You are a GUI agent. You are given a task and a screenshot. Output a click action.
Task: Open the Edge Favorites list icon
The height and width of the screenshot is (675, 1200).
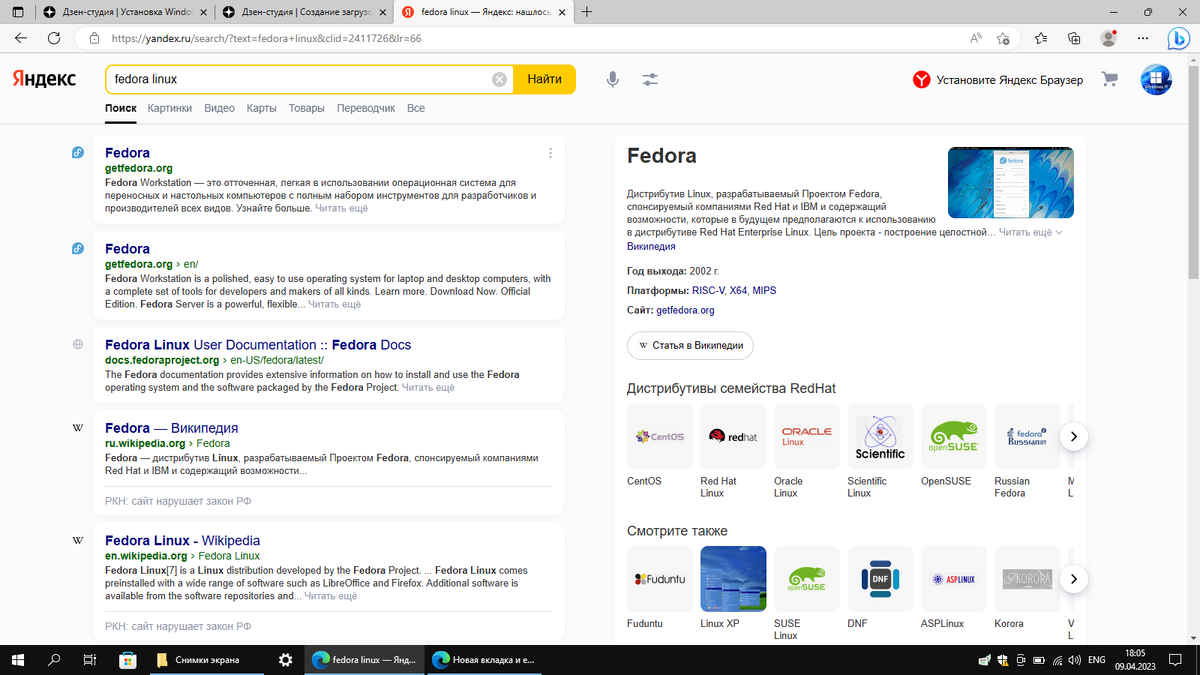click(x=1041, y=38)
